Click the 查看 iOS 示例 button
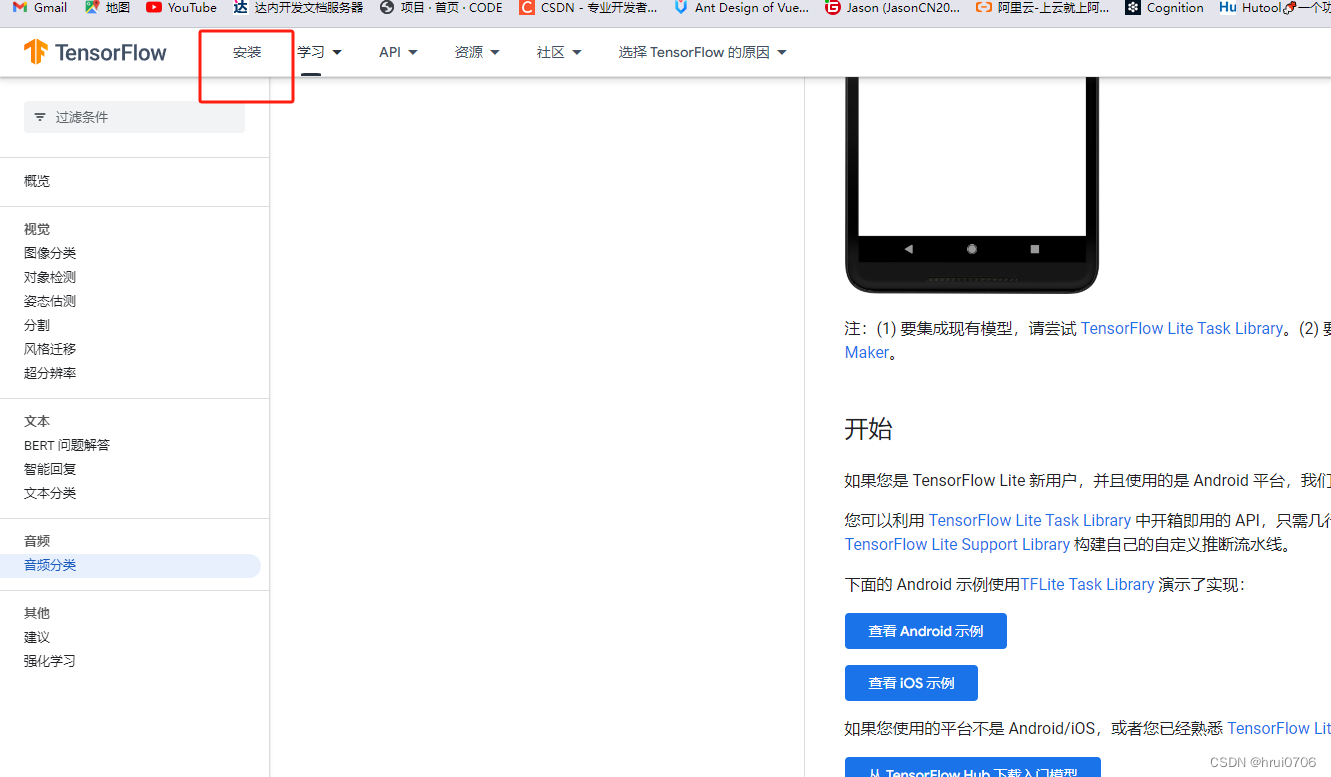Image resolution: width=1331 pixels, height=777 pixels. (x=911, y=683)
